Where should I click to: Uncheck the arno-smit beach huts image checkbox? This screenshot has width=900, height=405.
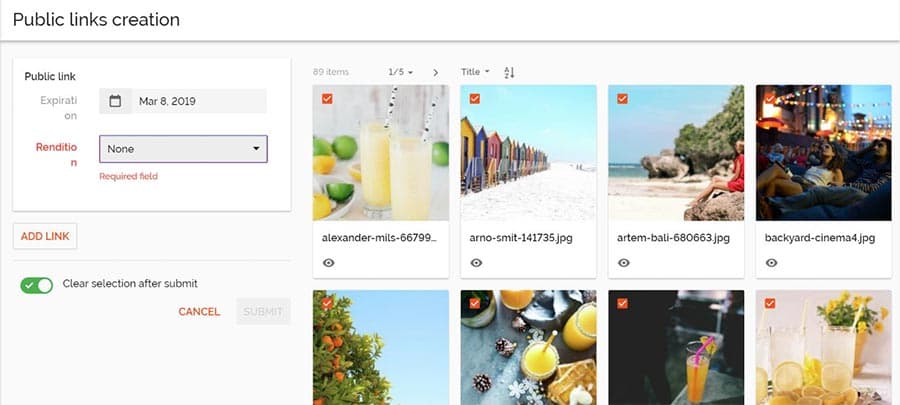coord(475,99)
